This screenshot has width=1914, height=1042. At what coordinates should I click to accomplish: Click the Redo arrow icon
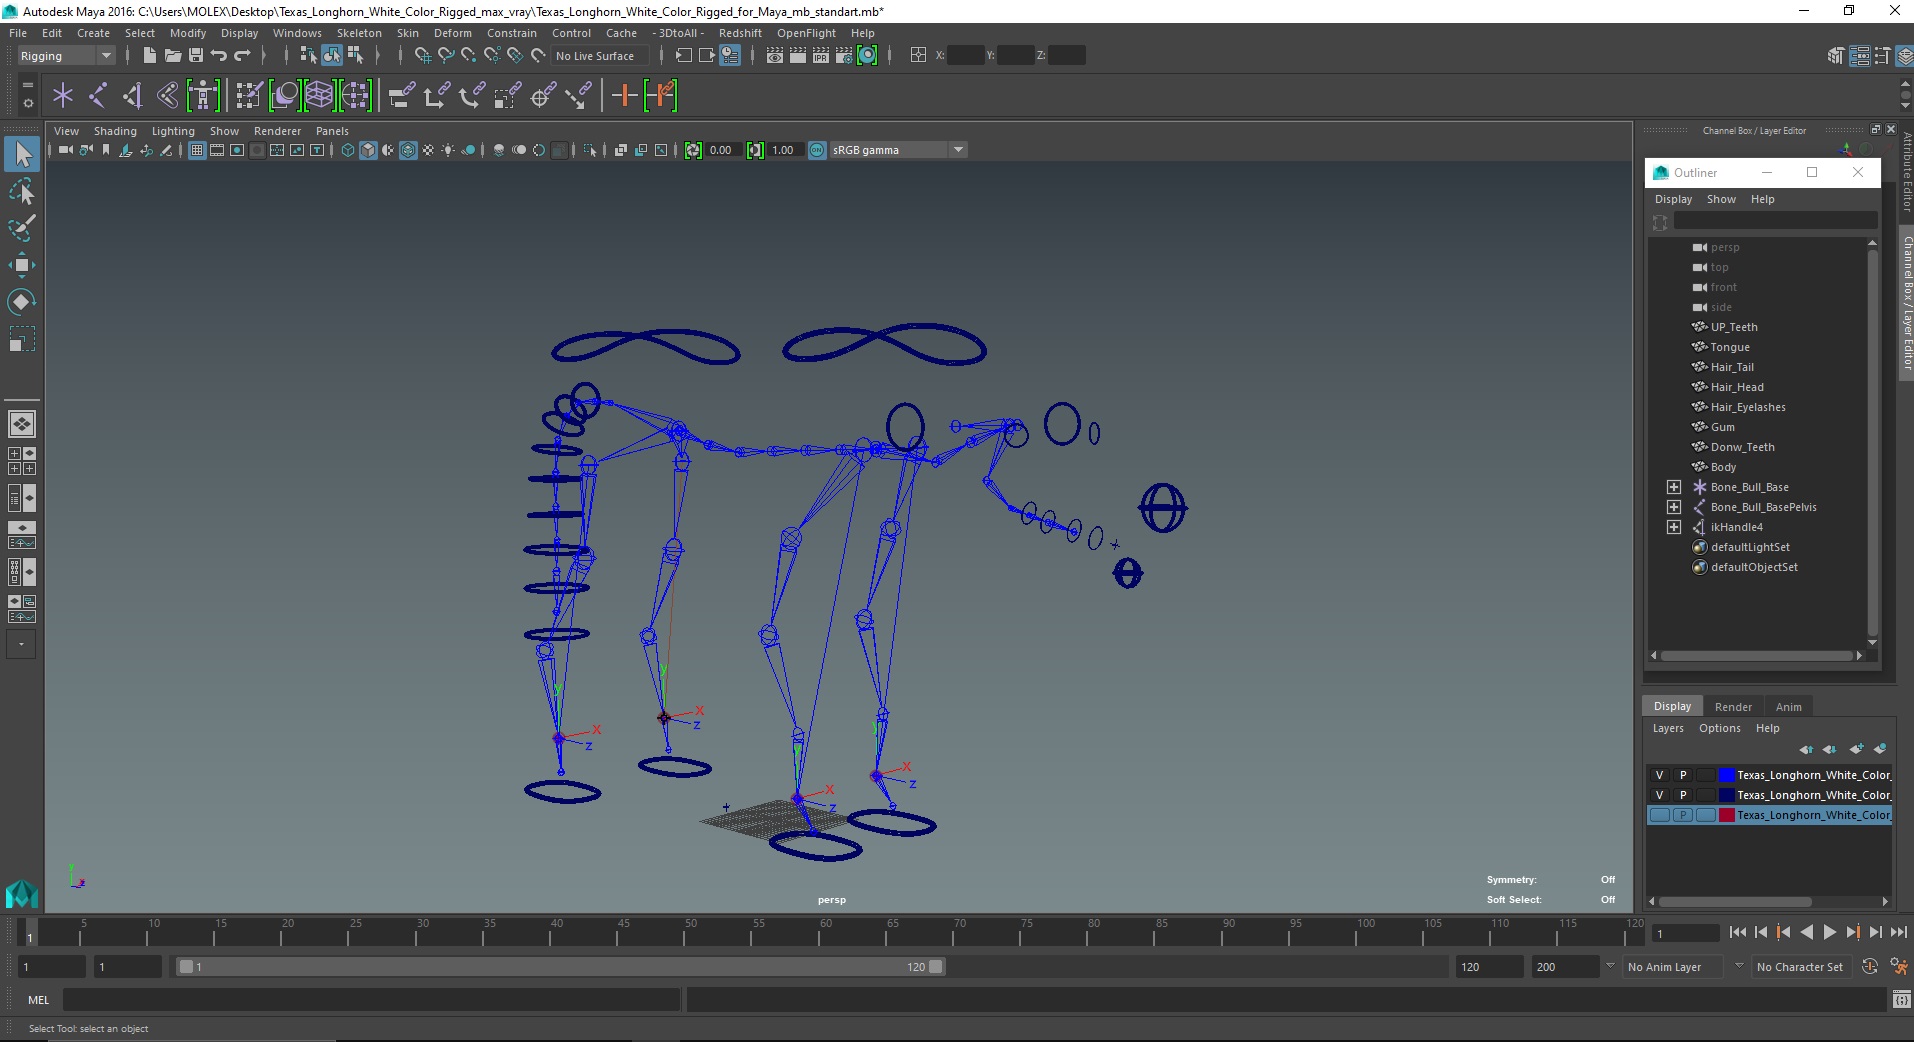point(242,56)
